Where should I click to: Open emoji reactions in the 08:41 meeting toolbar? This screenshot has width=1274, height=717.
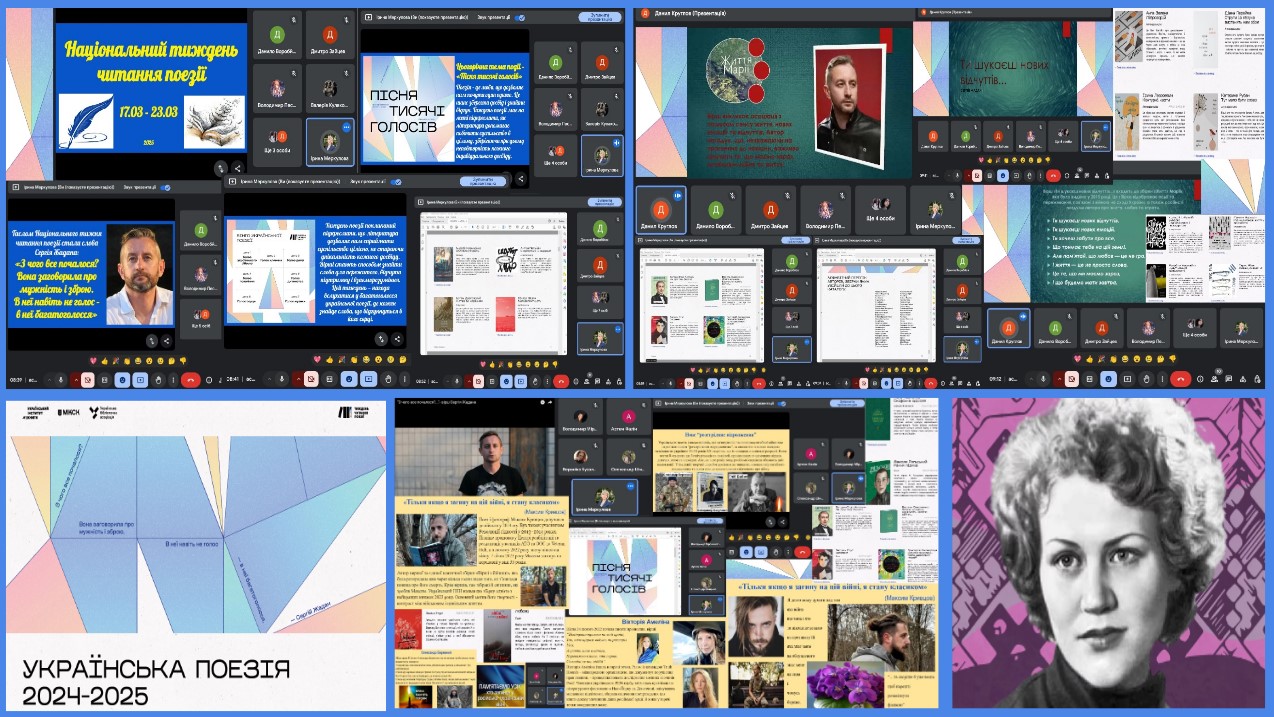(349, 380)
